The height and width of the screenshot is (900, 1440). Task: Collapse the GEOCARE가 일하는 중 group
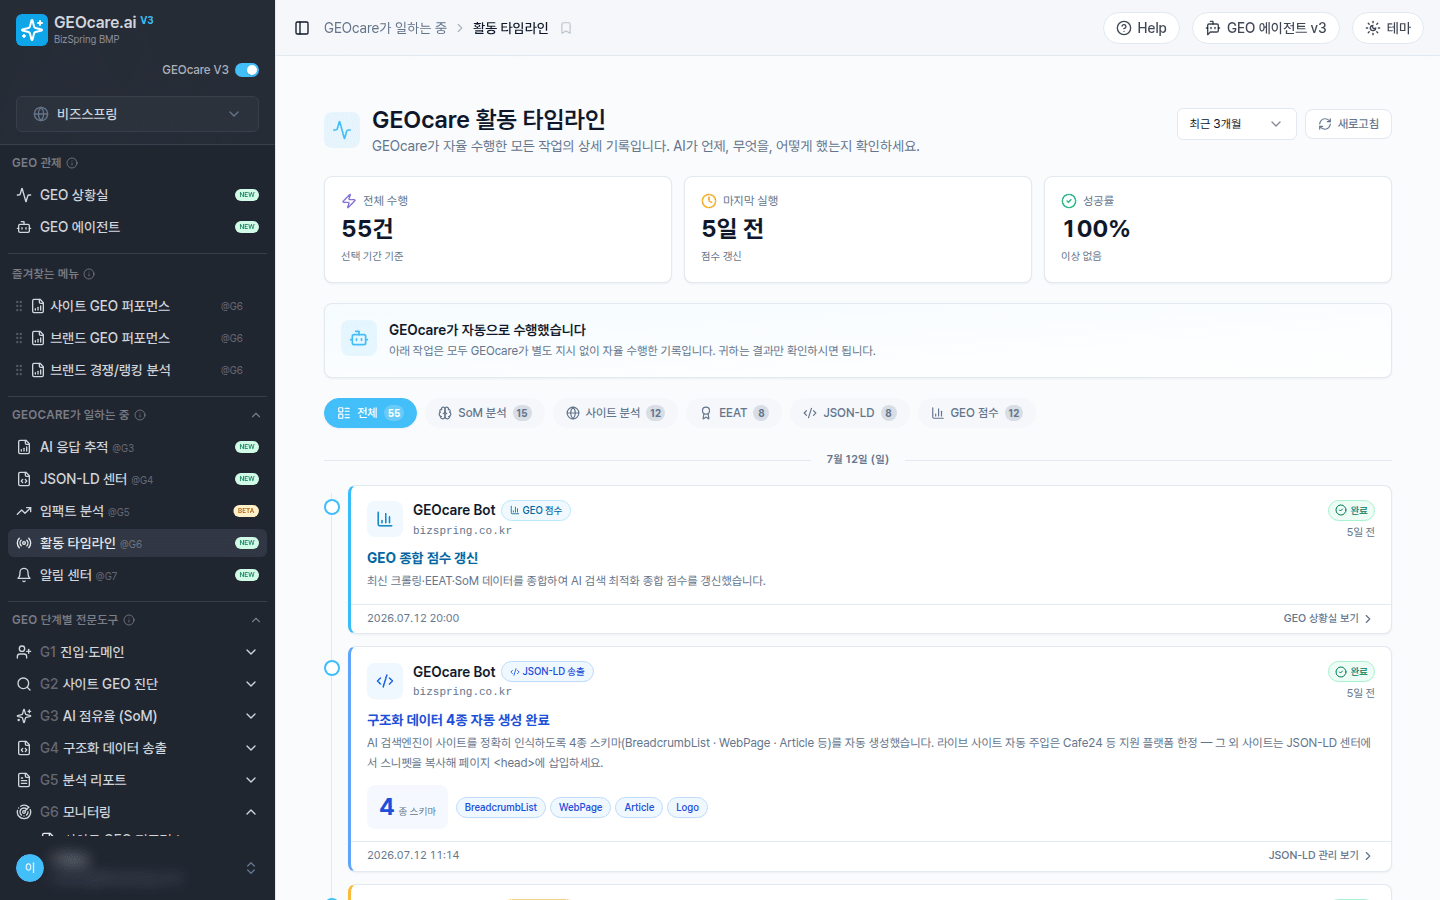coord(256,415)
